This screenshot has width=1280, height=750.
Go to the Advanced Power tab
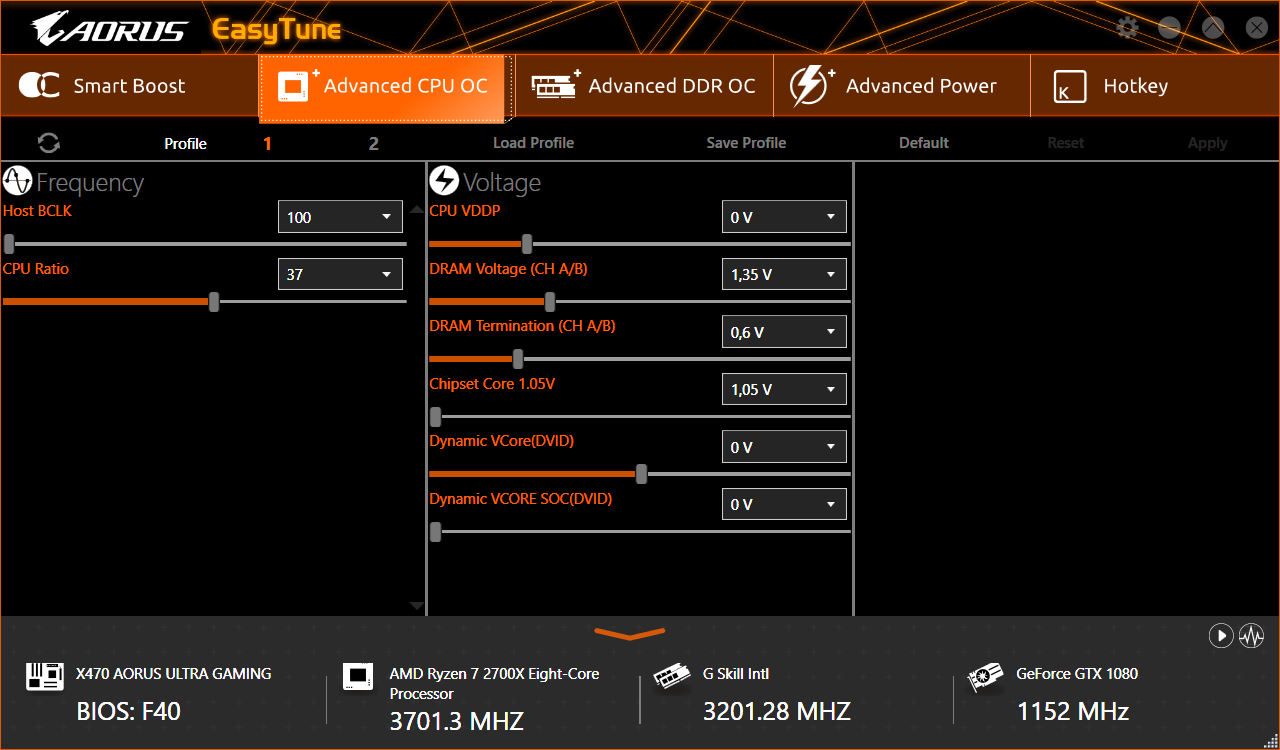click(x=902, y=86)
